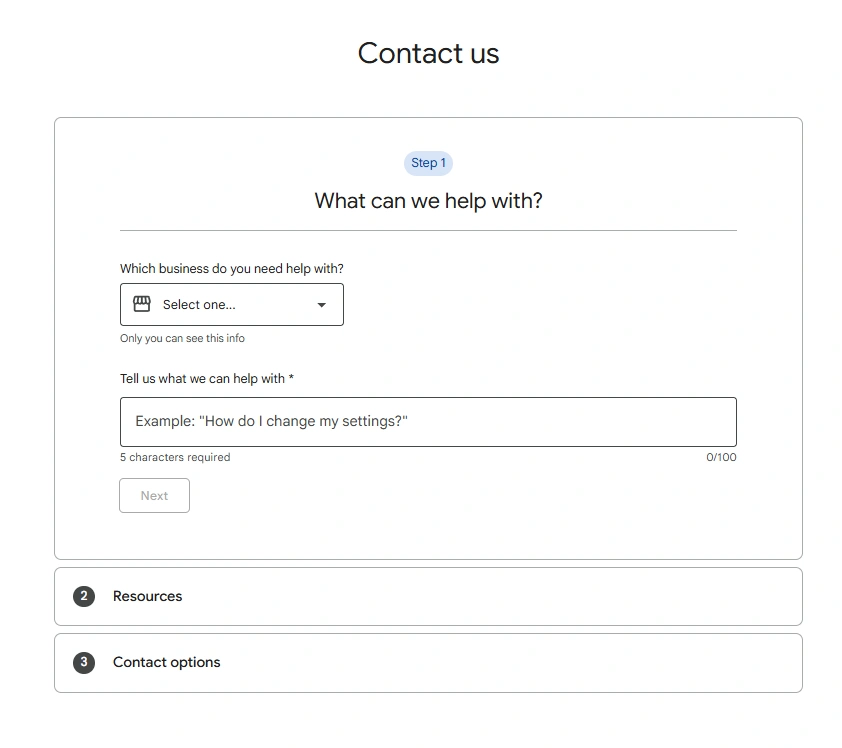Click the "What can we help with?" heading
Viewport: 842px width, 748px height.
pyautogui.click(x=428, y=200)
